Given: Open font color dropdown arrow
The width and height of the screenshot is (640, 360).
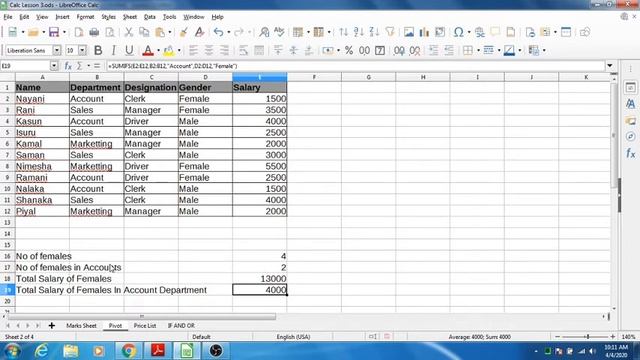Looking at the screenshot, I should [x=158, y=50].
